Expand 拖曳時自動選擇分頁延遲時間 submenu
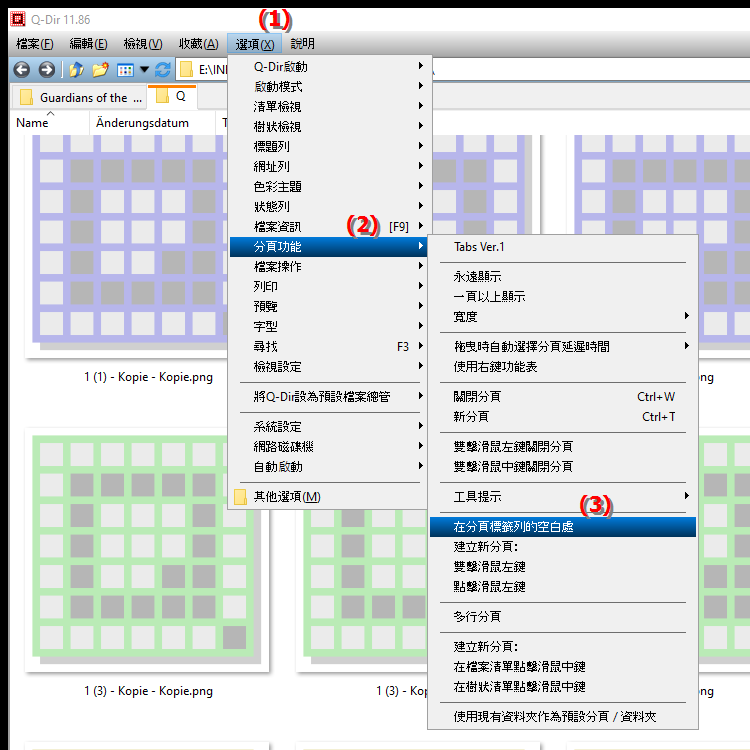Image resolution: width=750 pixels, height=750 pixels. point(563,347)
